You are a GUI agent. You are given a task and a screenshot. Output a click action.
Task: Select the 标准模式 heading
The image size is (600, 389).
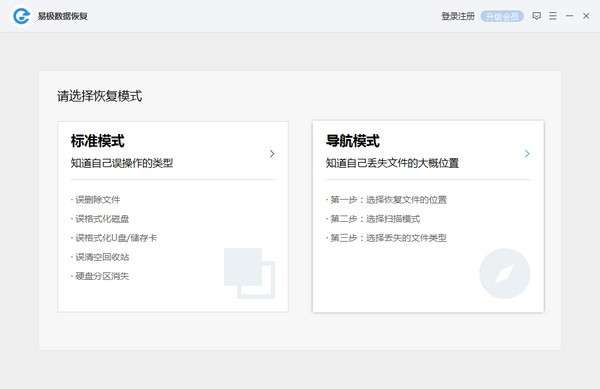click(98, 141)
